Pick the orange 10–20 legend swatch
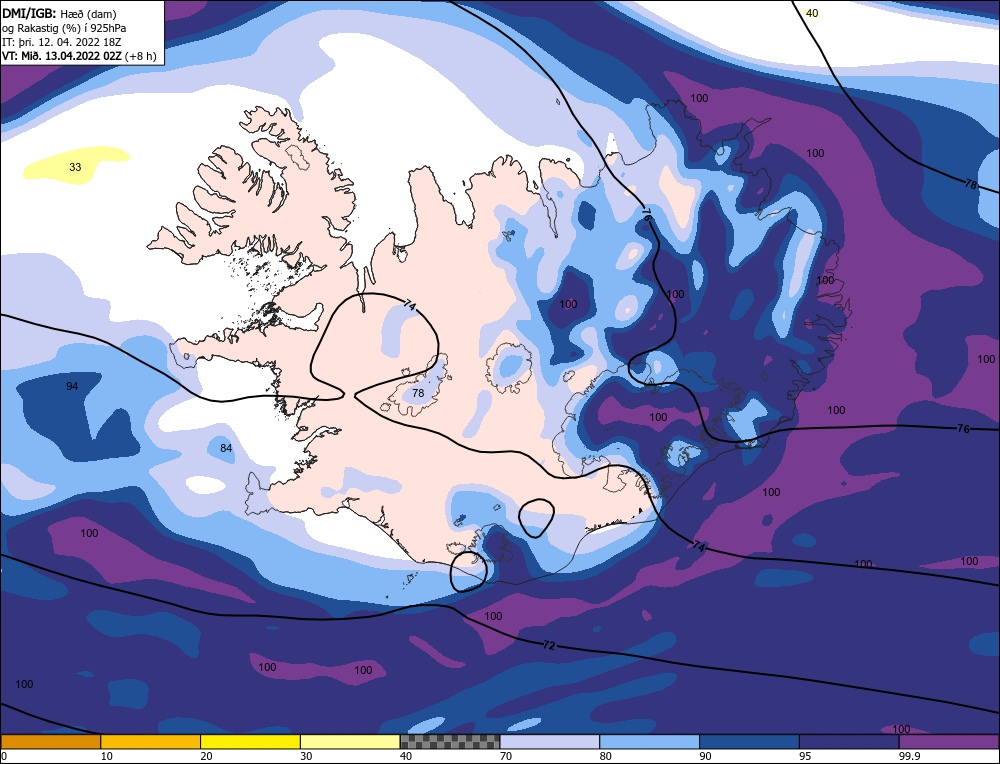This screenshot has height=764, width=1000. click(151, 741)
